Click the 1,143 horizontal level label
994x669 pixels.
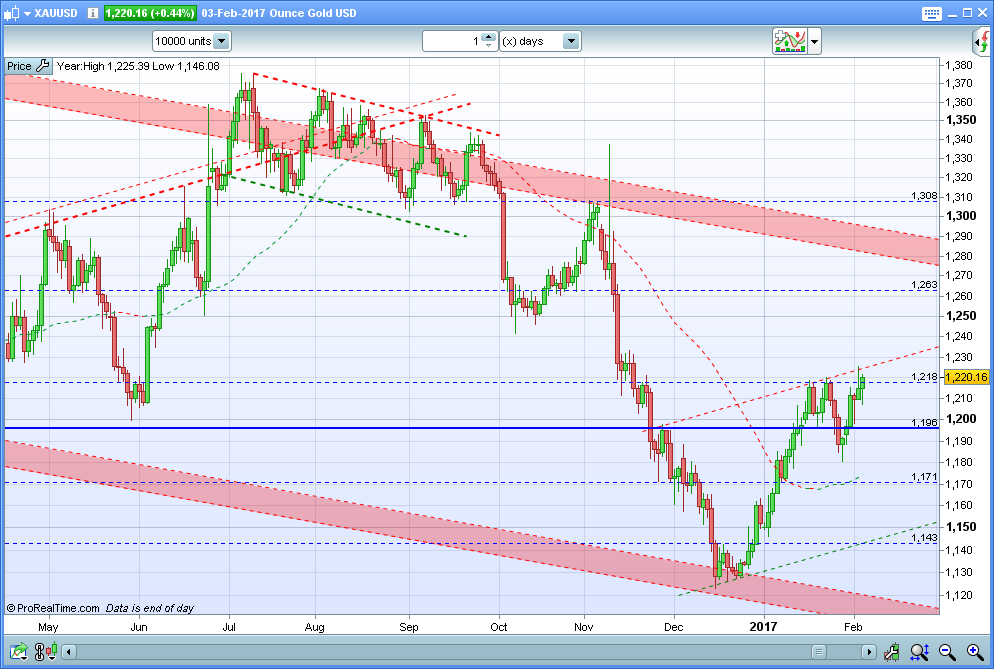924,538
